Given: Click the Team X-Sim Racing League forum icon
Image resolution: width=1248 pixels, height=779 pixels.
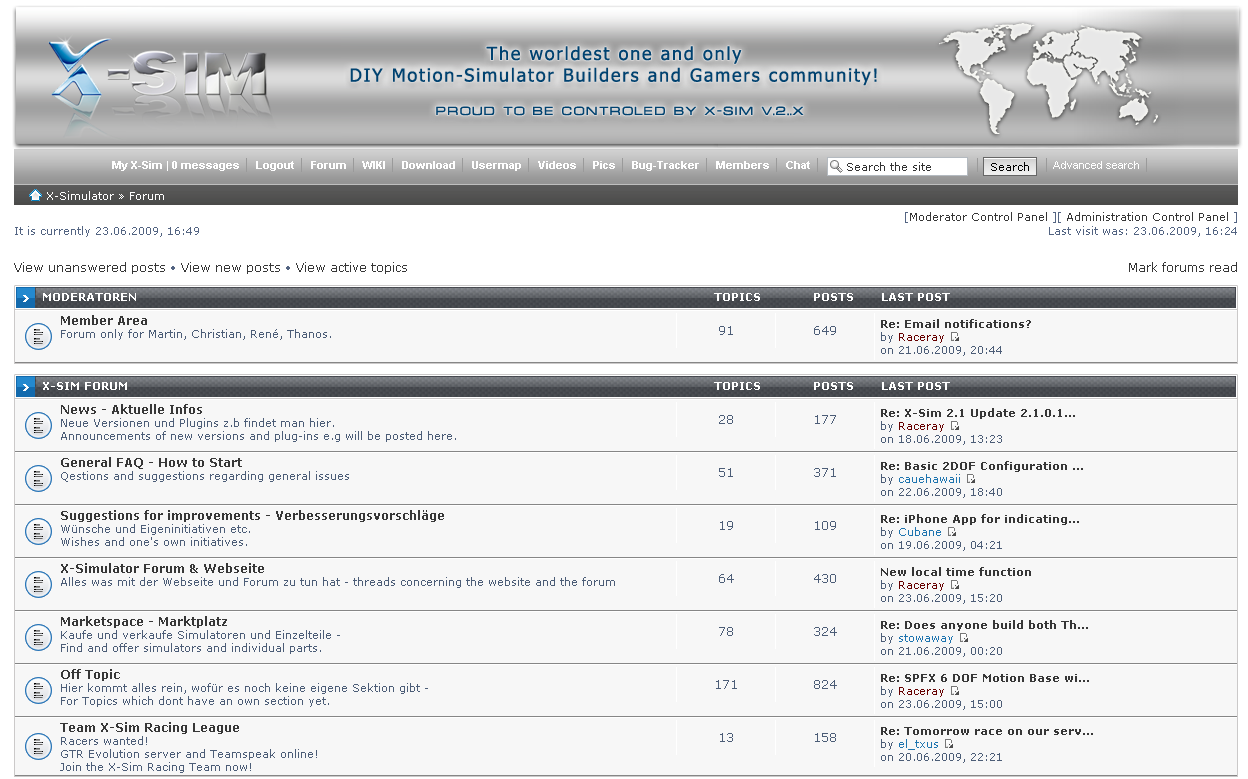Looking at the screenshot, I should 38,746.
